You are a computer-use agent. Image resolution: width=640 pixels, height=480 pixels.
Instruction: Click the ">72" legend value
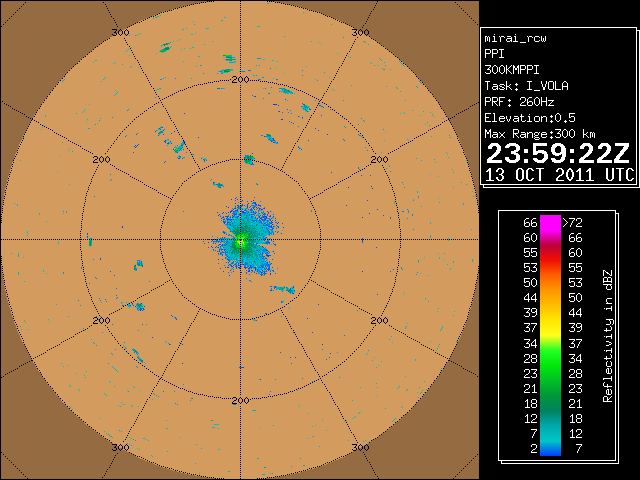tap(573, 223)
